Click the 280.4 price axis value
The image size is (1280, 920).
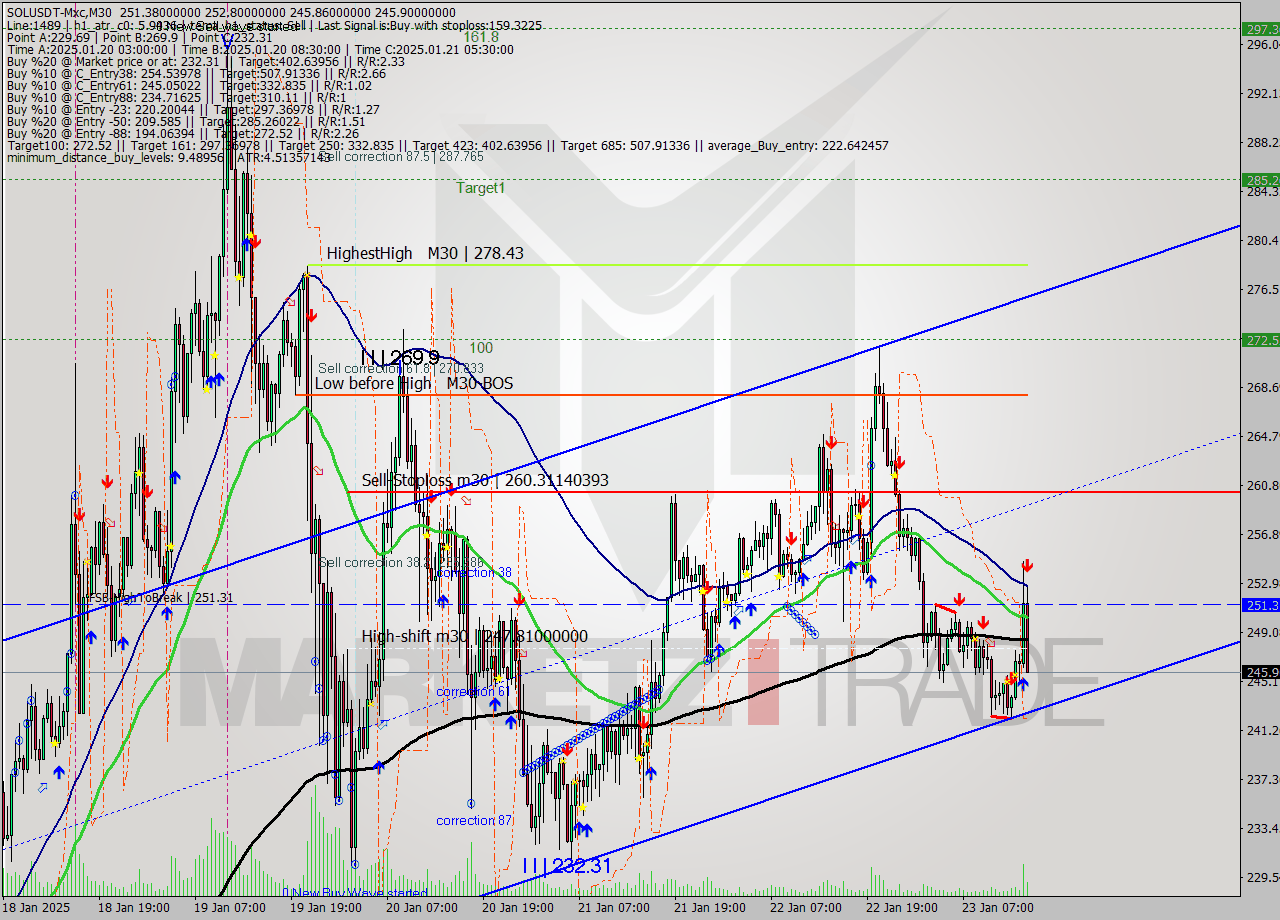1262,240
